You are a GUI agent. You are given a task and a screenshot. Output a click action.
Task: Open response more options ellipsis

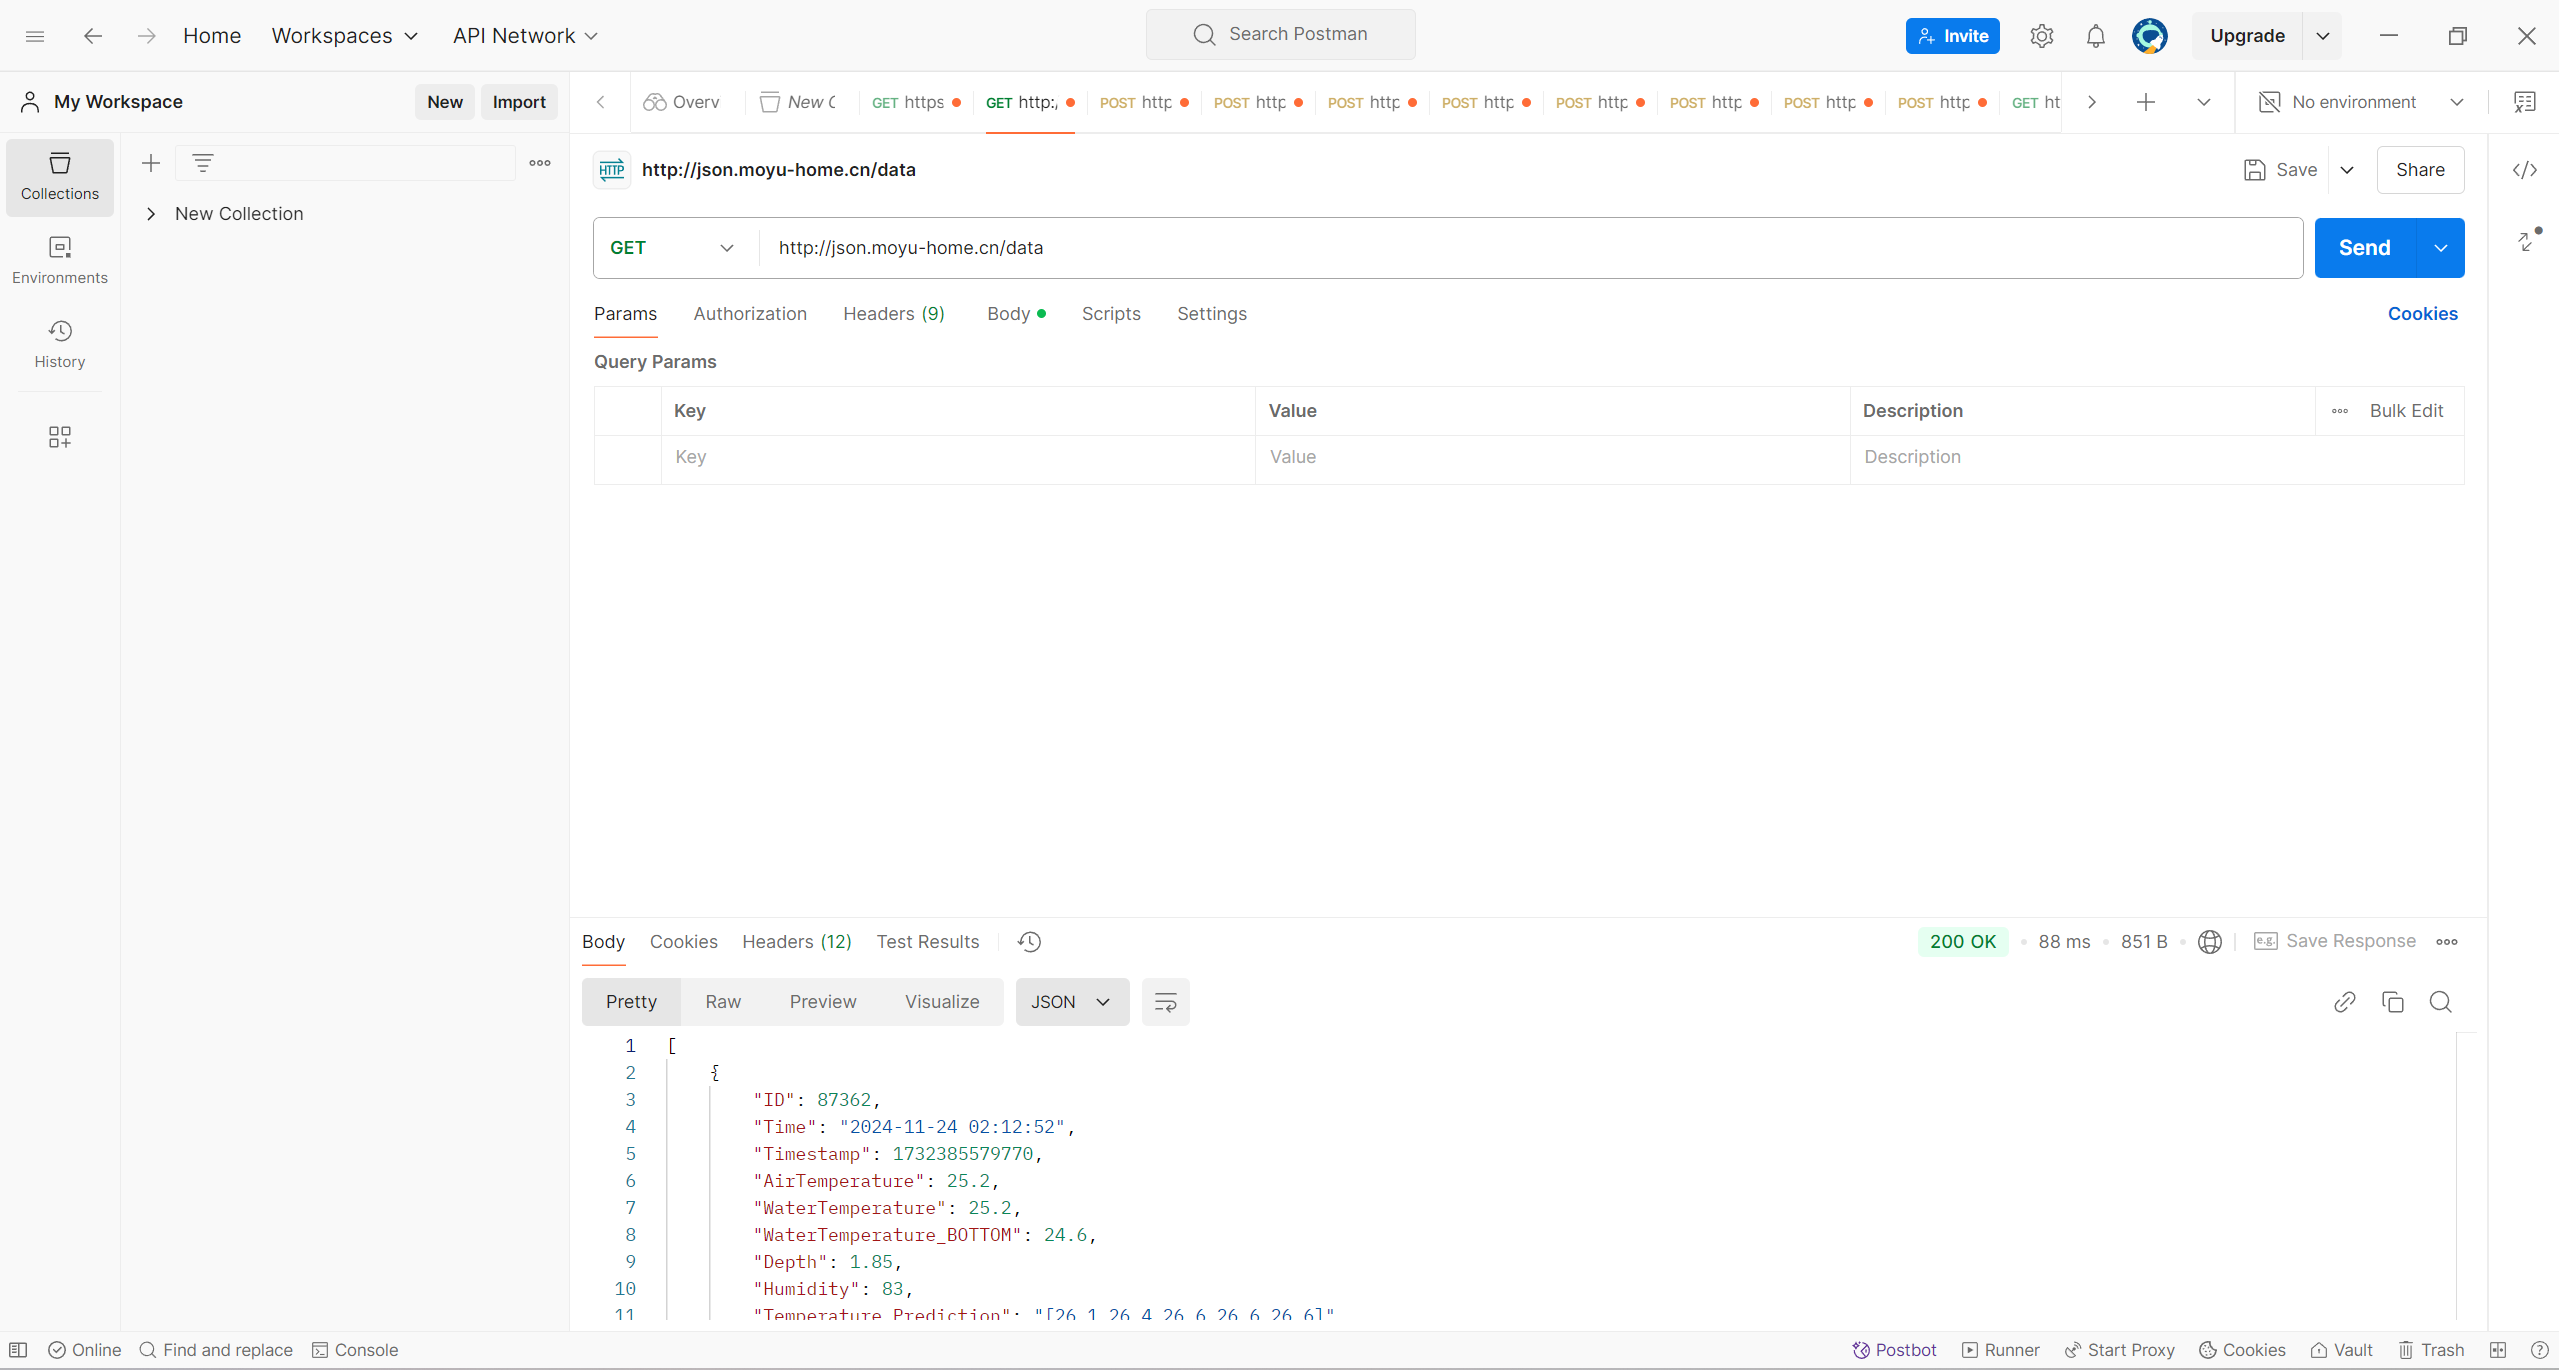[2447, 942]
